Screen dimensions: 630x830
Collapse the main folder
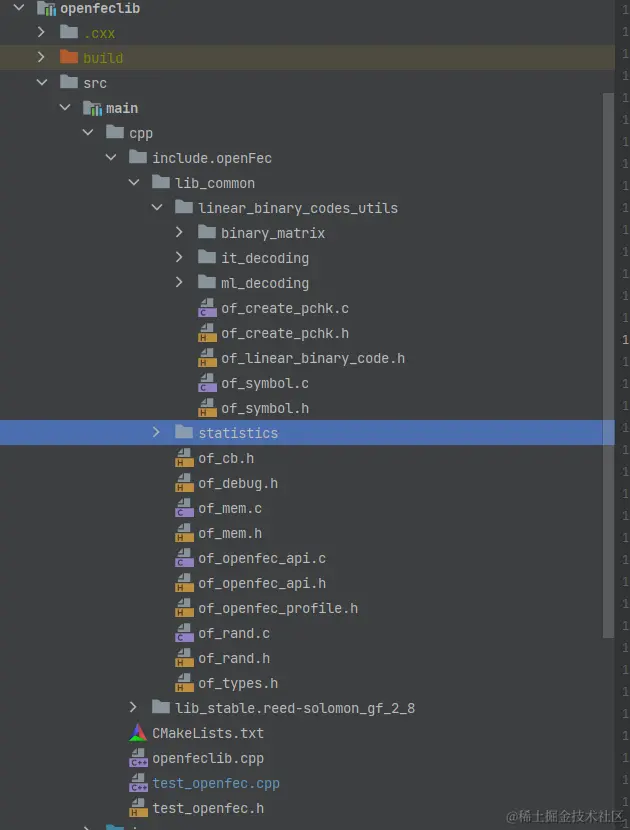[65, 107]
